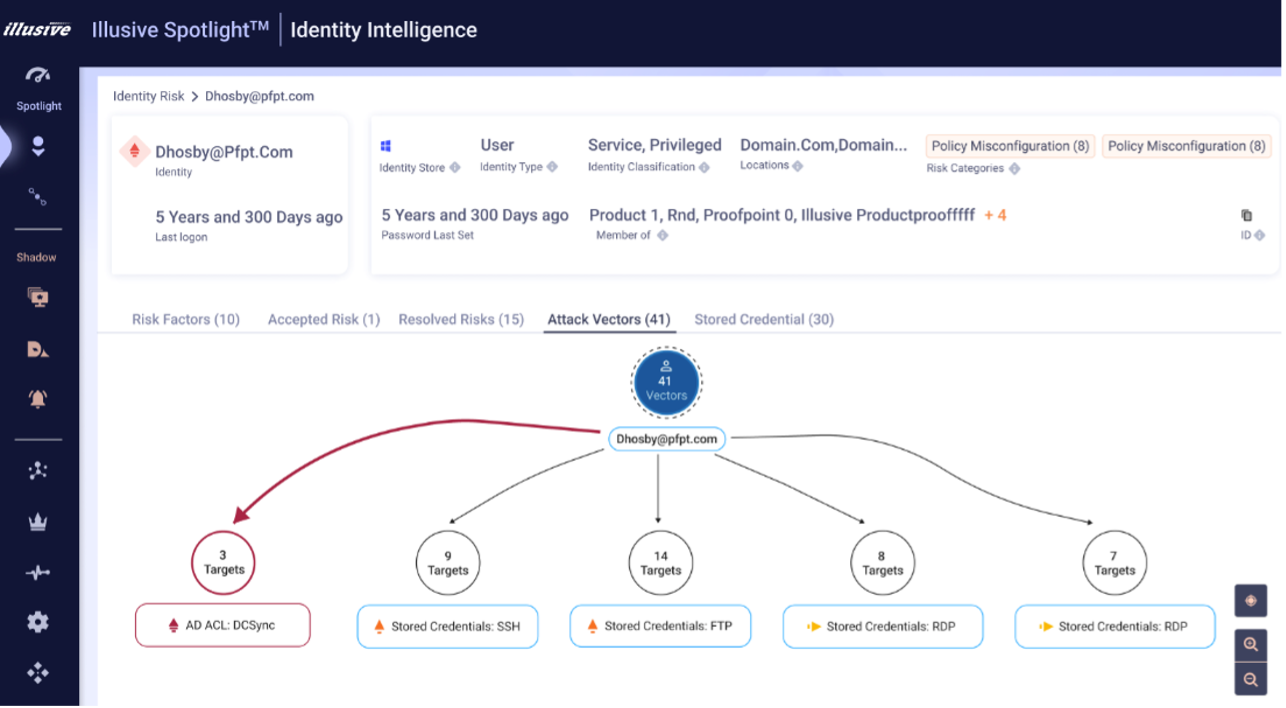This screenshot has height=708, width=1286.
Task: Open the 3 Targets circle
Action: tap(224, 563)
